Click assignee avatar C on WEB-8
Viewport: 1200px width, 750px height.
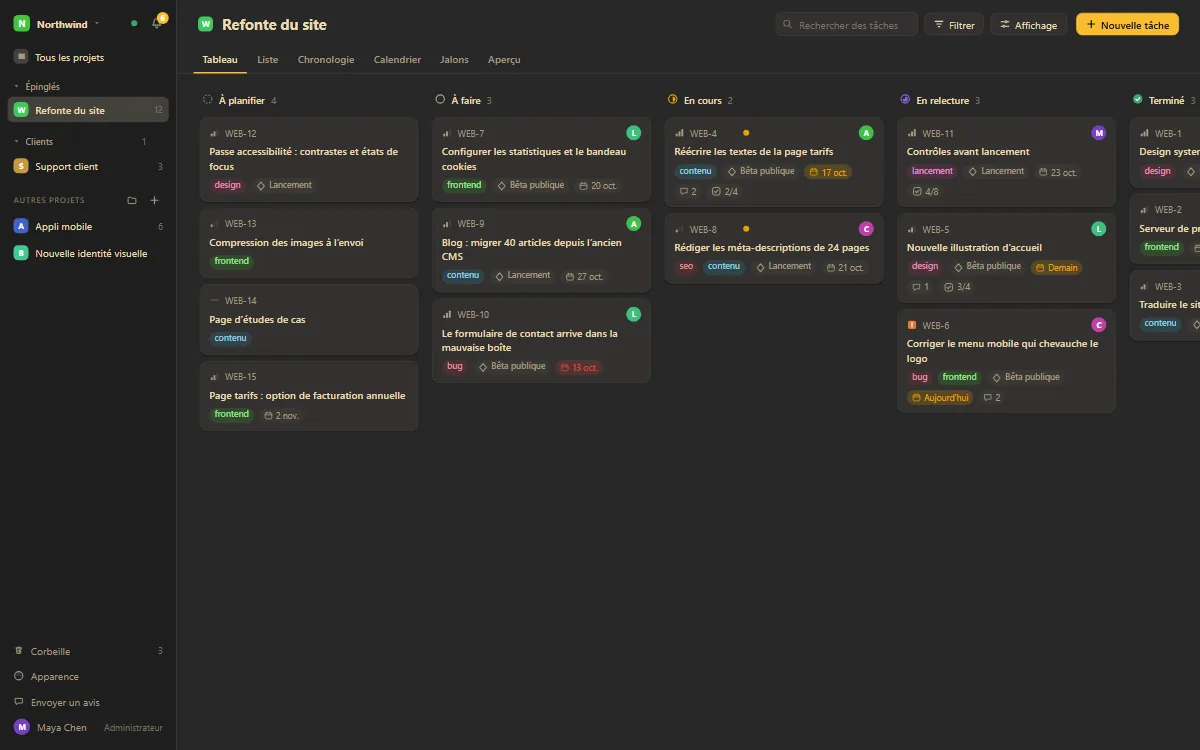point(866,229)
